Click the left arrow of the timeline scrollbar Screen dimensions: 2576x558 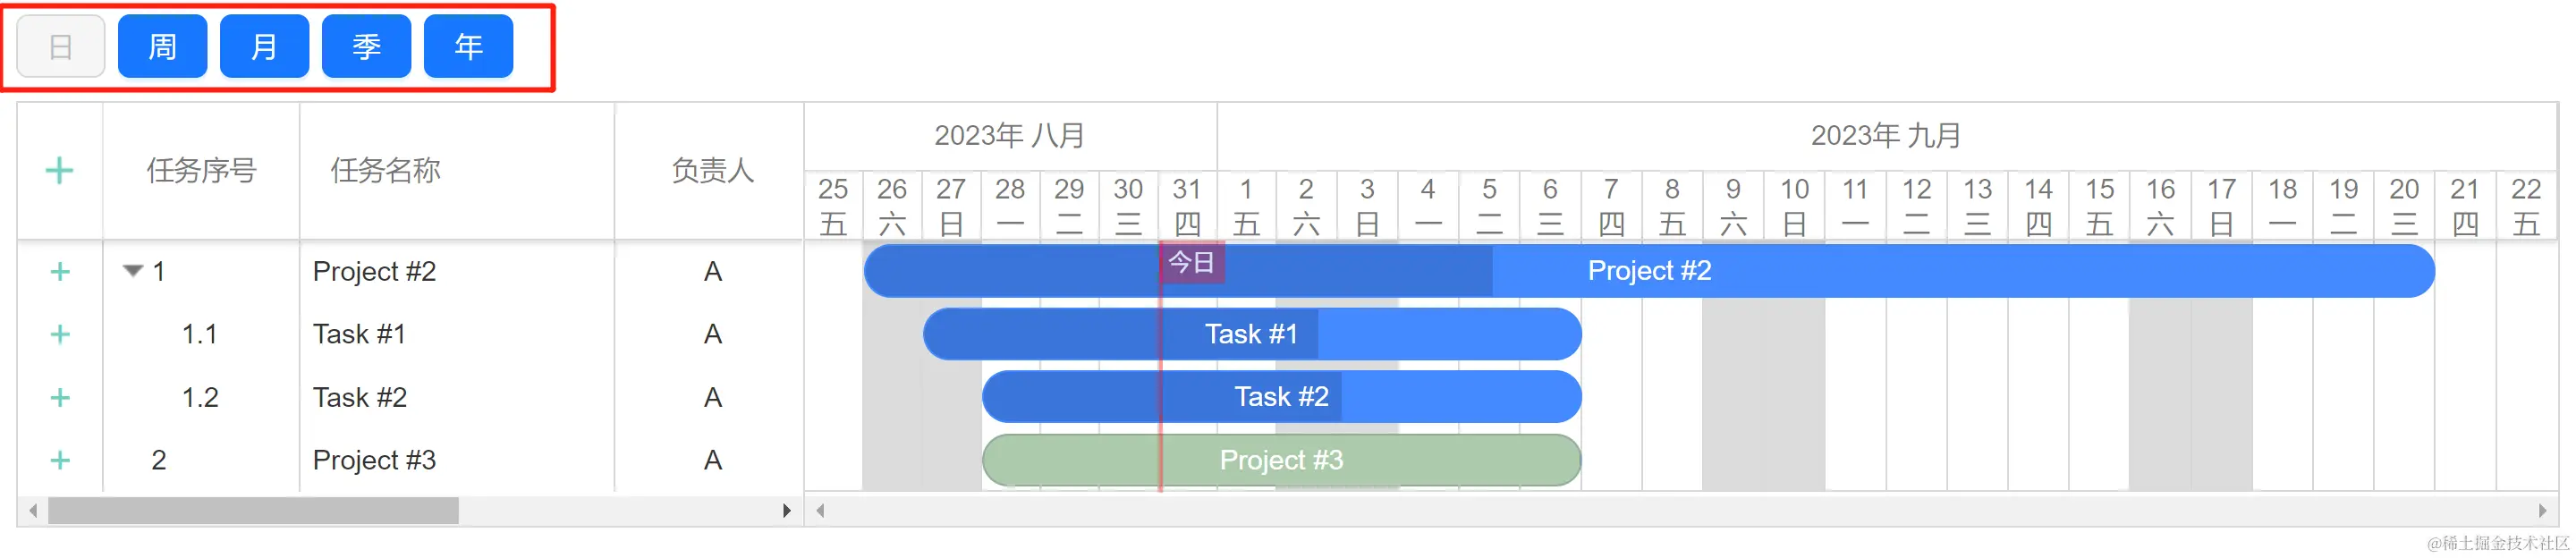pos(820,510)
